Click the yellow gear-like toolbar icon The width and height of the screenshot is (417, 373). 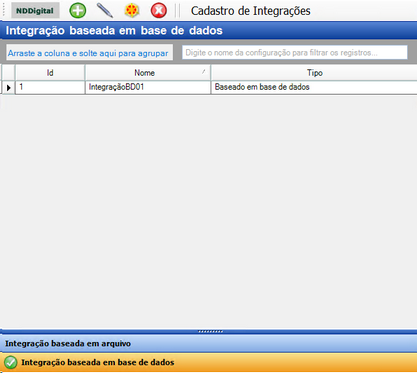[132, 10]
